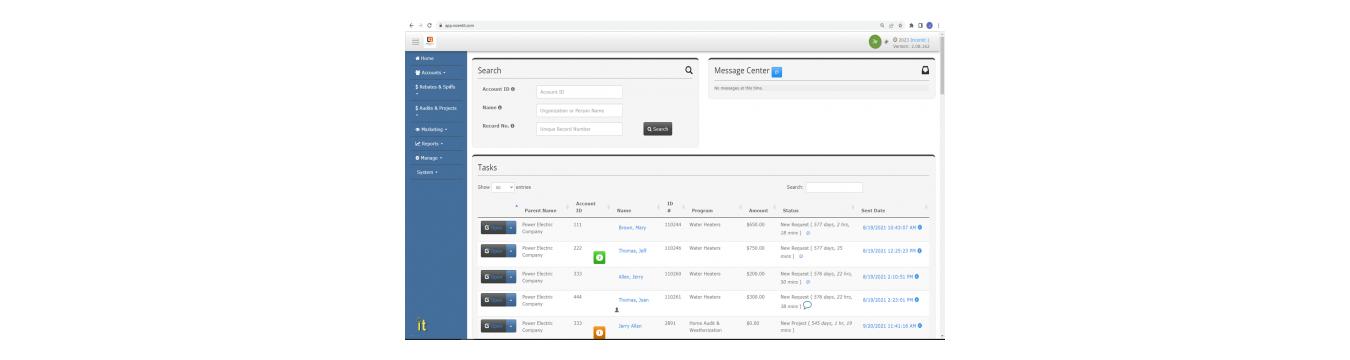Focus the Unique Record Number field

(579, 128)
